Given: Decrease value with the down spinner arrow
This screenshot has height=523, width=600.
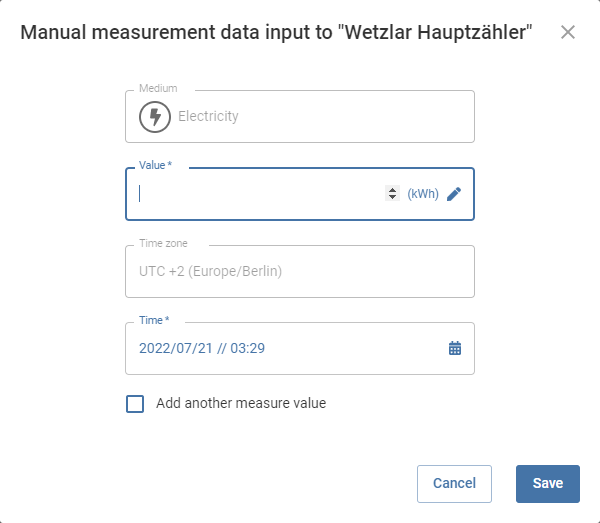Looking at the screenshot, I should [x=392, y=197].
